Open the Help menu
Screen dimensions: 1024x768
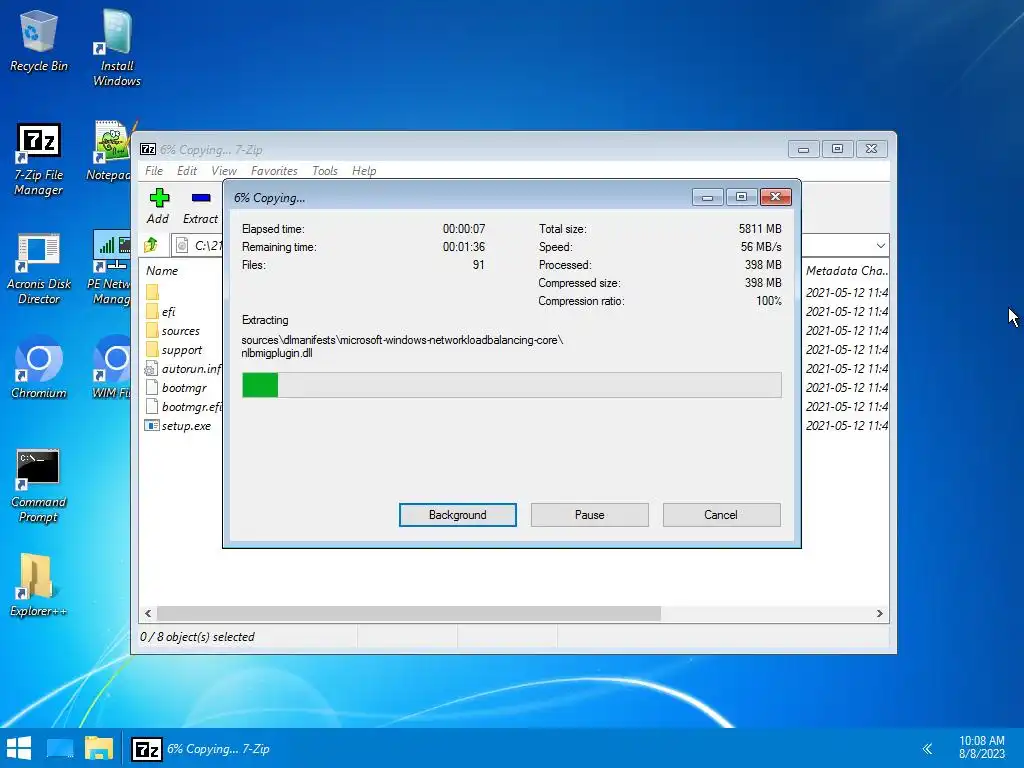point(364,170)
